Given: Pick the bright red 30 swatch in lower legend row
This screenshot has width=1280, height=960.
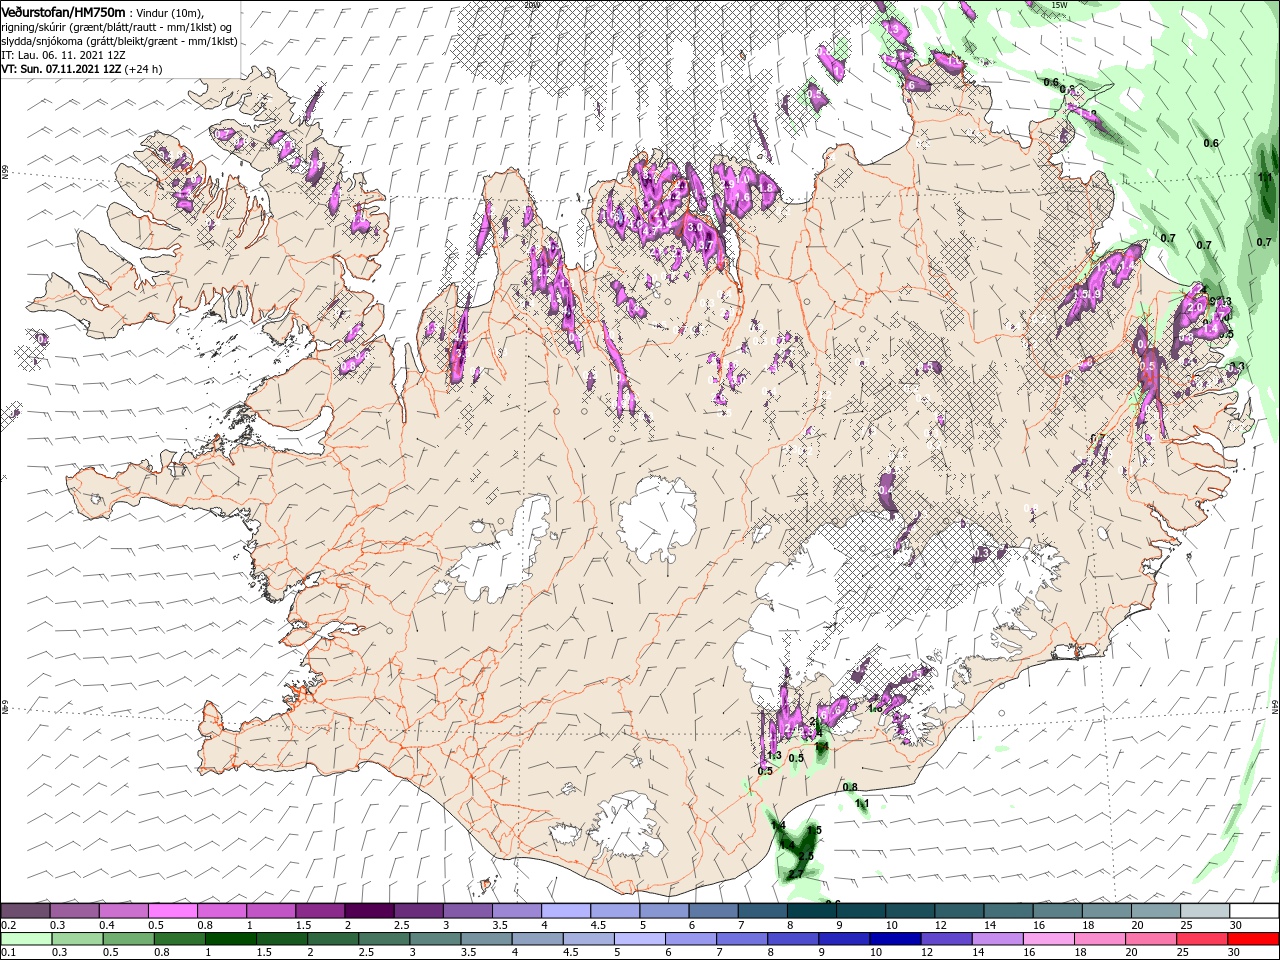Looking at the screenshot, I should pos(1254,939).
